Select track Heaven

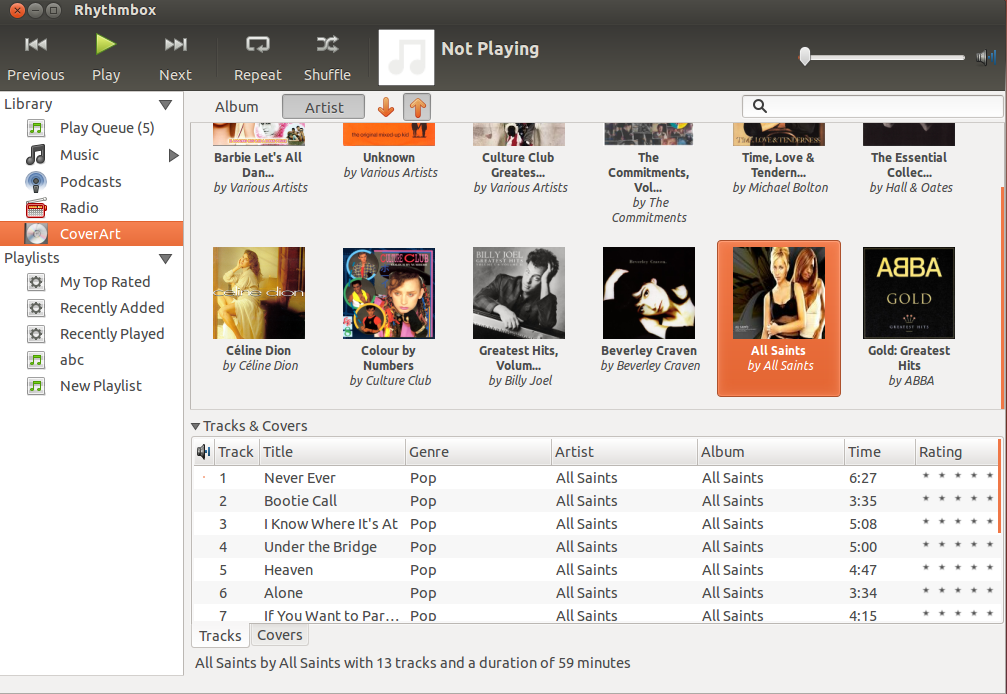coord(595,570)
